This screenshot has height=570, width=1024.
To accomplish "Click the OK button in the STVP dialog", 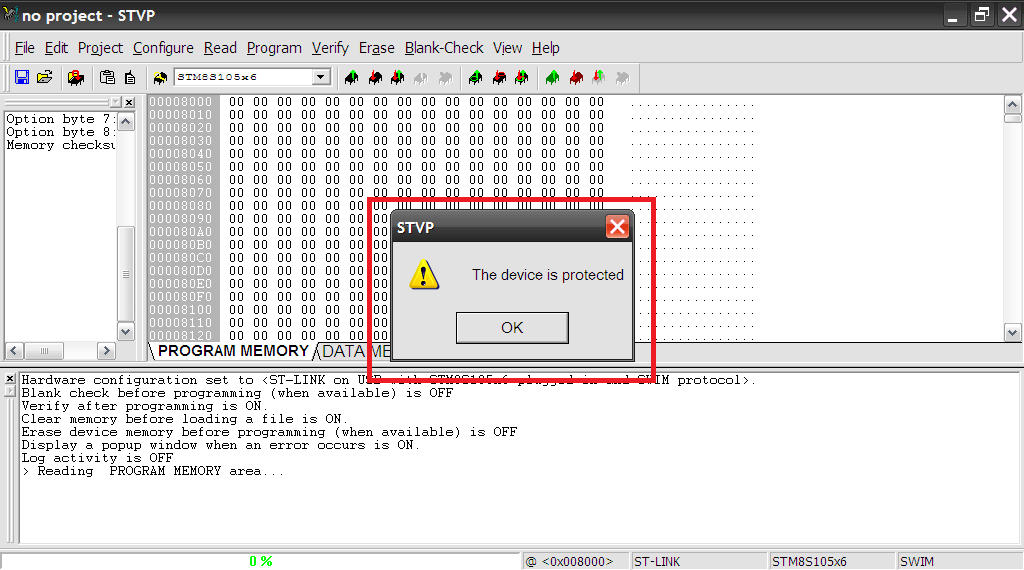I will [x=512, y=327].
